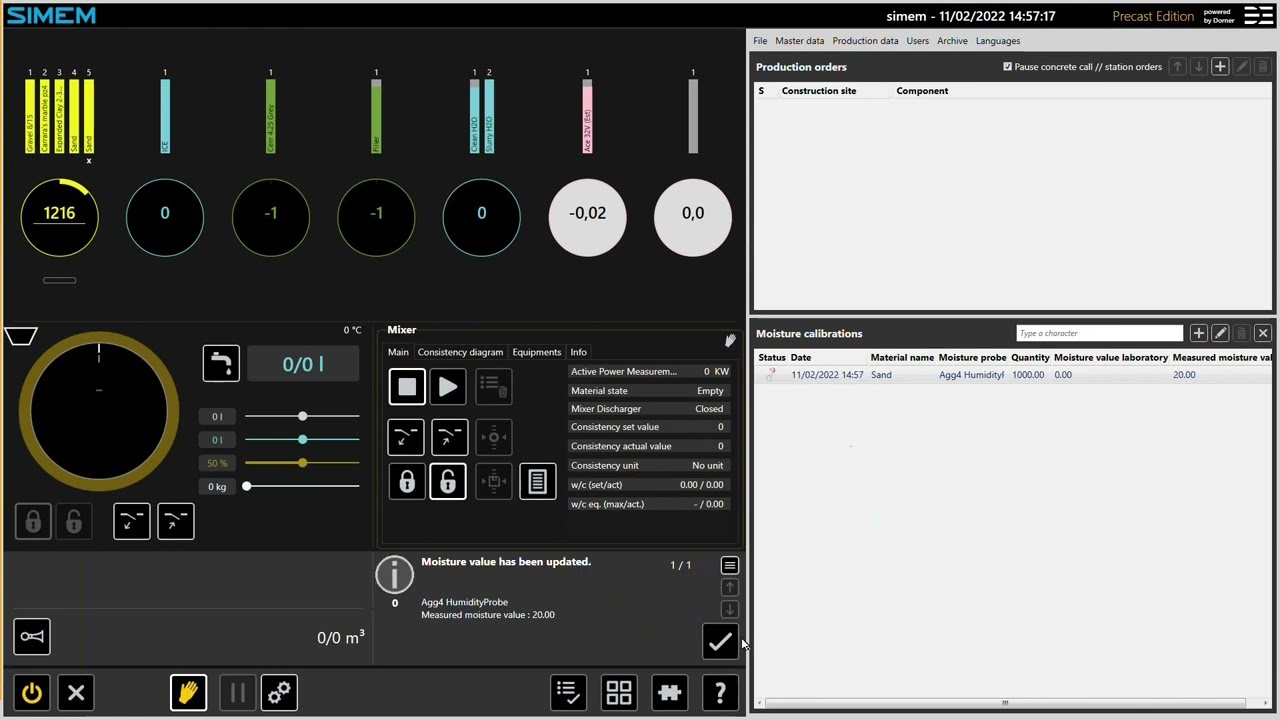Image resolution: width=1280 pixels, height=720 pixels.
Task: Open the four-squares grid view icon
Action: coord(619,692)
